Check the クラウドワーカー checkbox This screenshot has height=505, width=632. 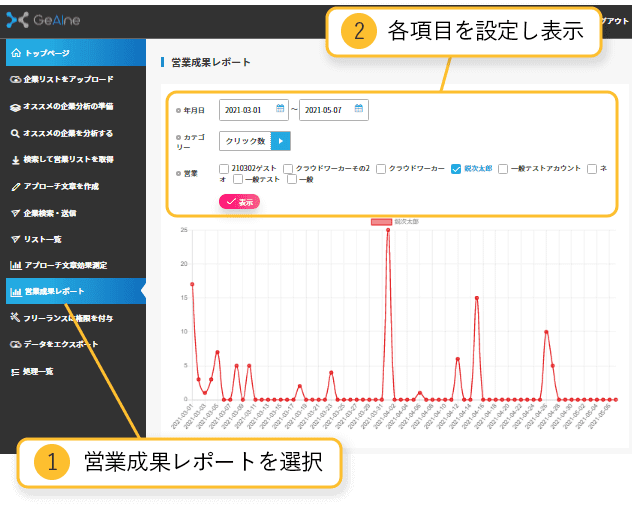[381, 168]
